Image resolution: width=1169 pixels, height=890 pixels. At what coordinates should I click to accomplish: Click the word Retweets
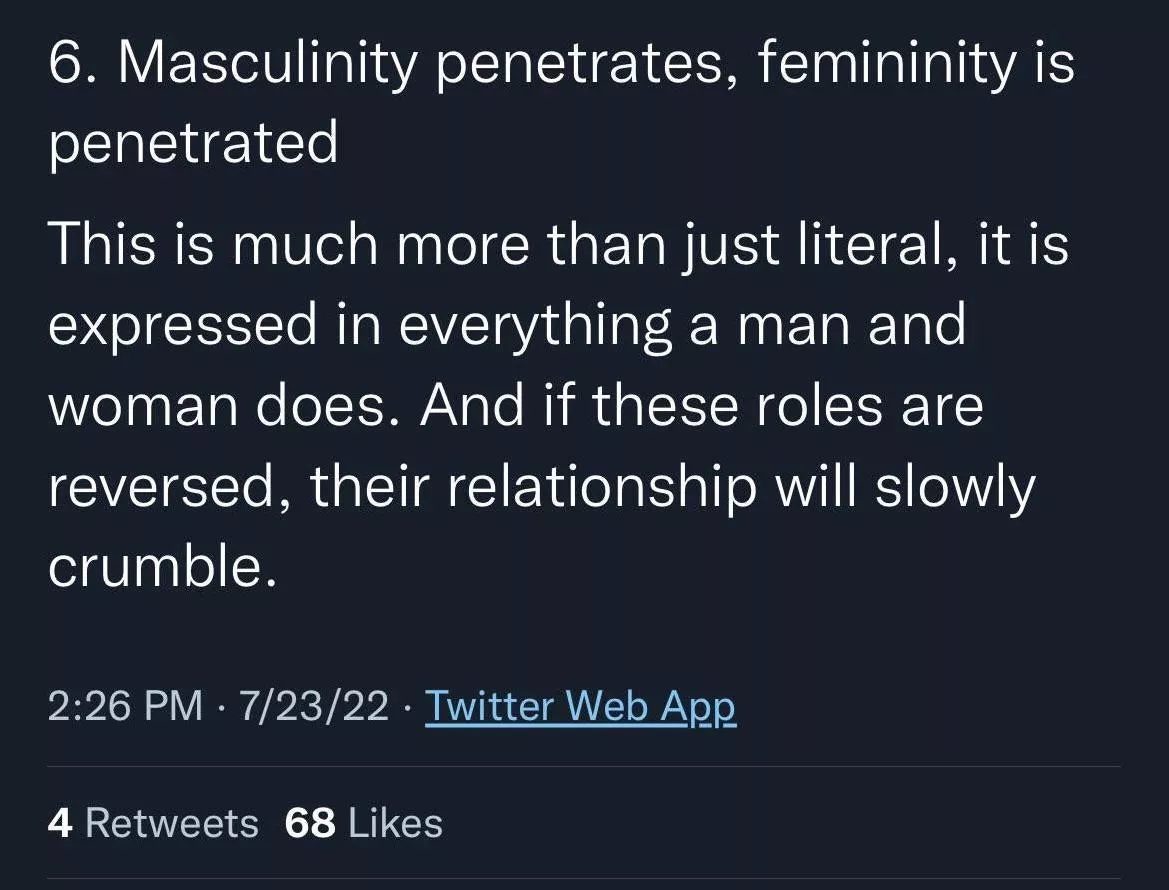click(172, 823)
